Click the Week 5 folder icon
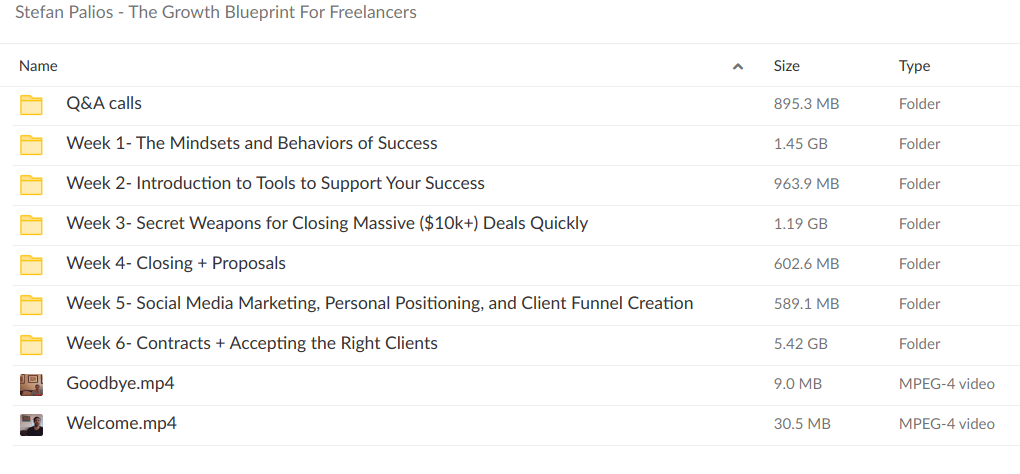 point(32,305)
